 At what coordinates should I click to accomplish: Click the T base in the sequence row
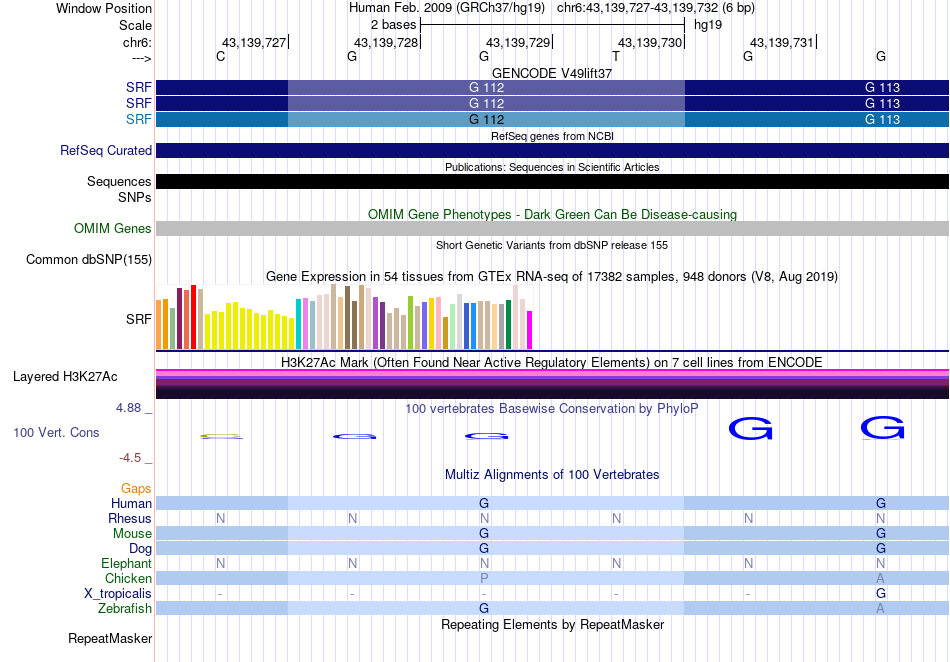point(616,56)
